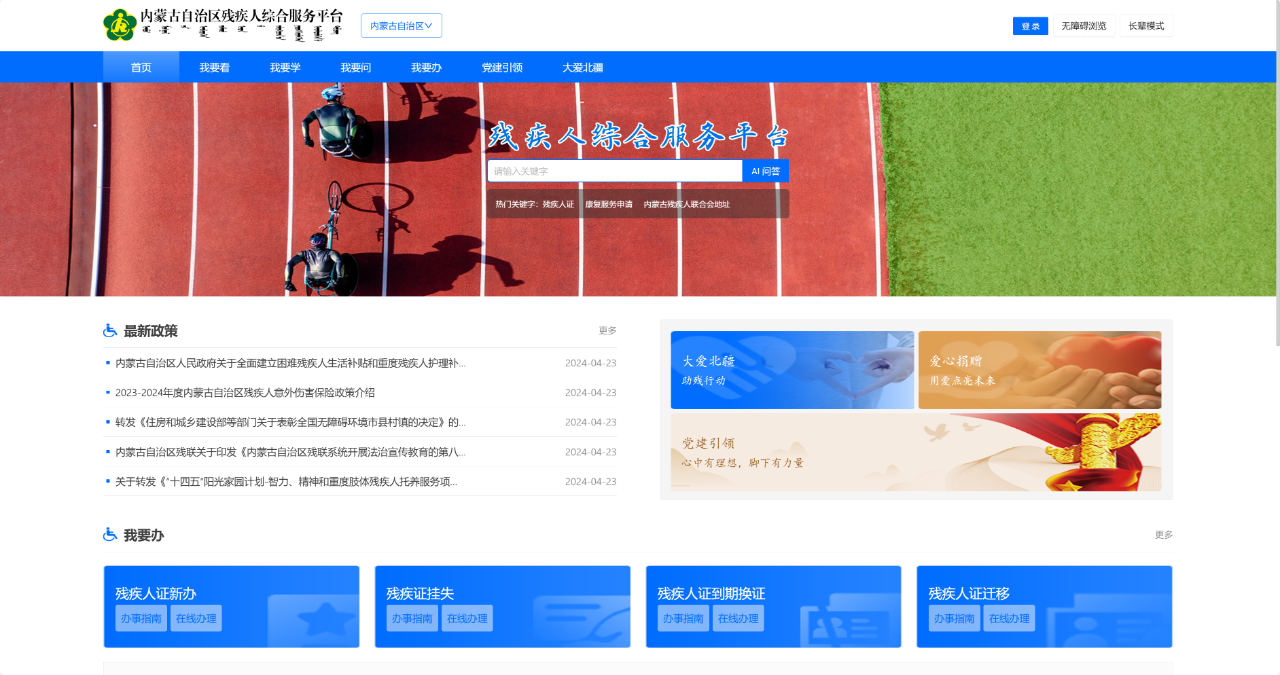1280x675 pixels.
Task: Select the 我要看 navigation tab
Action: coord(214,68)
